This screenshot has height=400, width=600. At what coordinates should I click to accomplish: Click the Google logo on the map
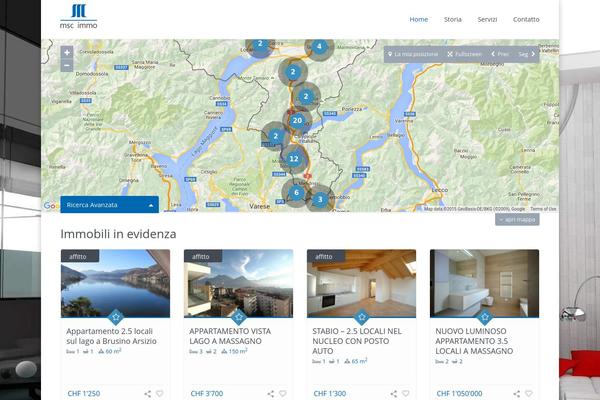tap(51, 206)
